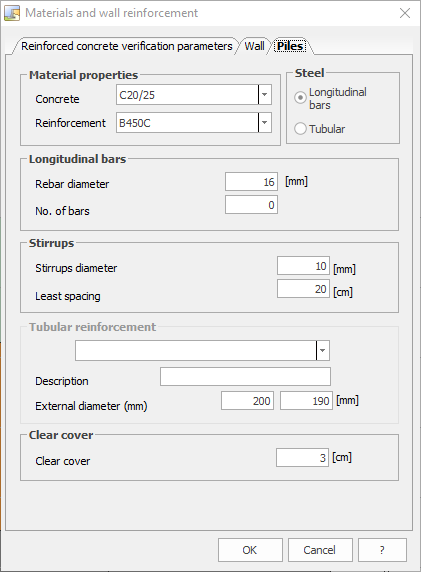This screenshot has width=421, height=572.
Task: Edit the Least spacing value
Action: click(x=303, y=289)
